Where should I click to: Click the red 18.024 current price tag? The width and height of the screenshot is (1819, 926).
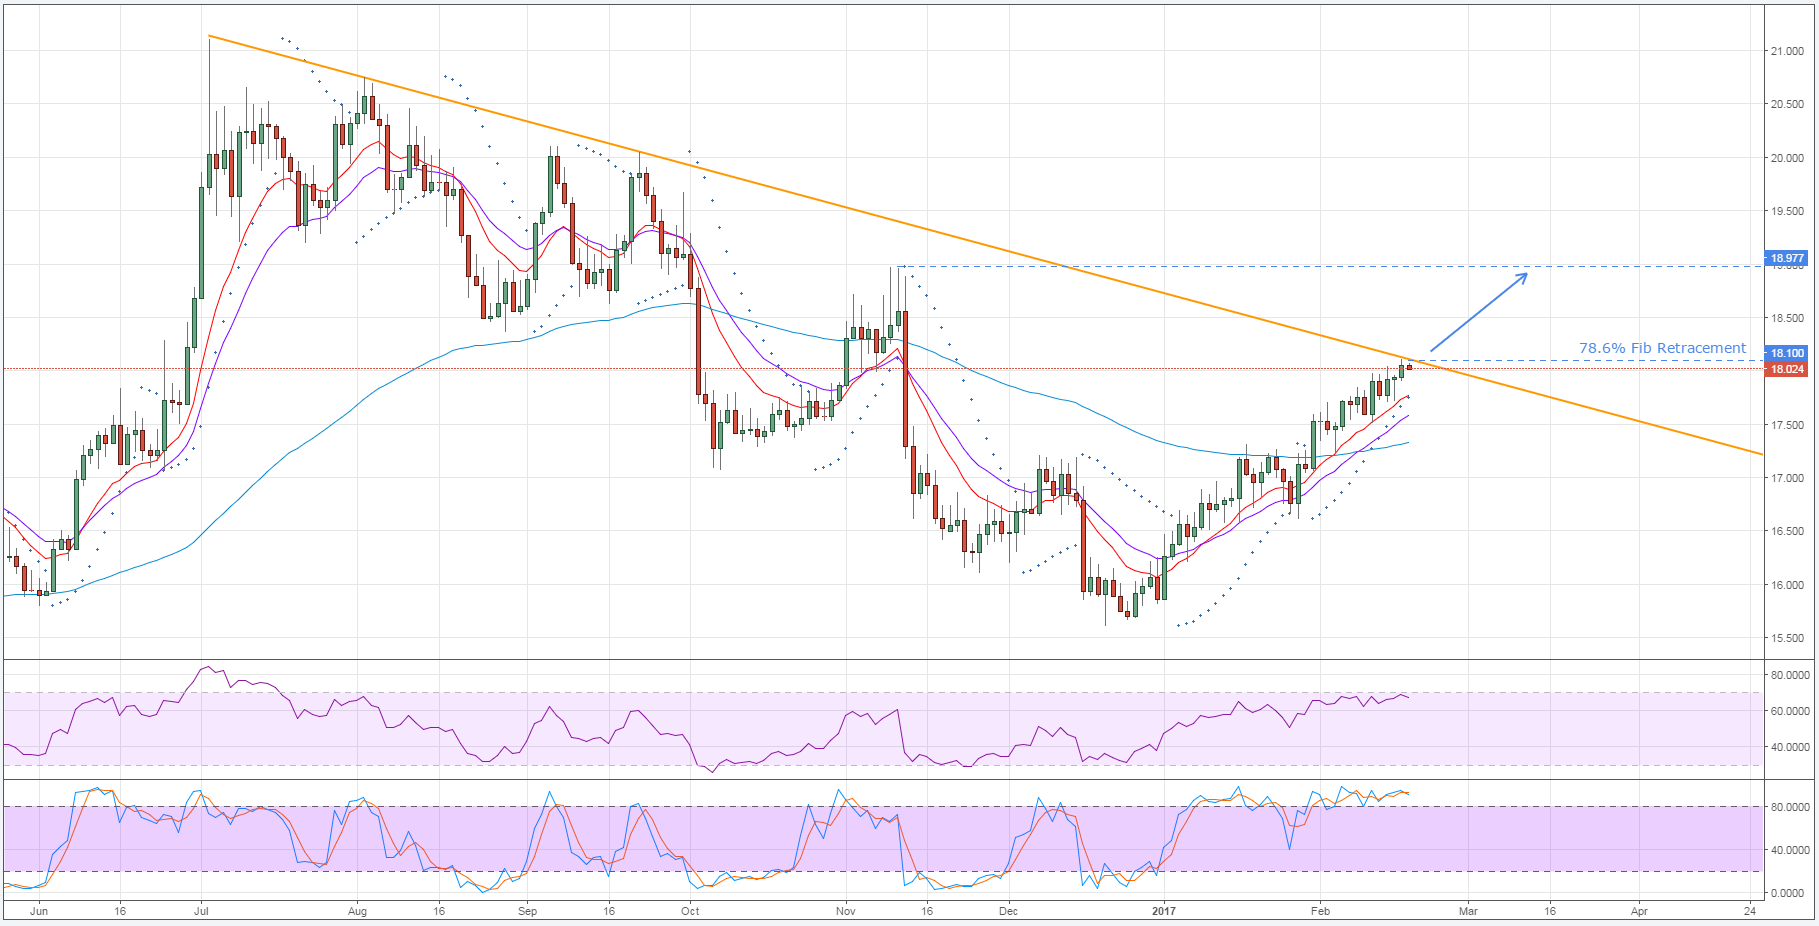[x=1787, y=369]
